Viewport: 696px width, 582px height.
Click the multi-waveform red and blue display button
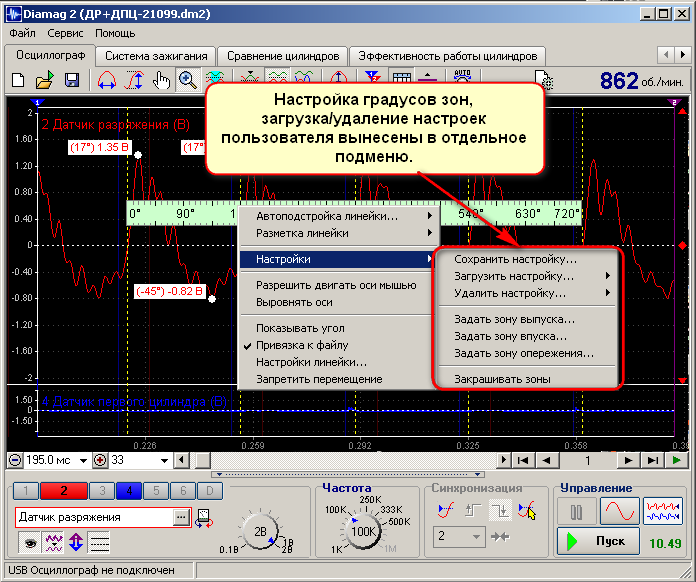tap(663, 511)
